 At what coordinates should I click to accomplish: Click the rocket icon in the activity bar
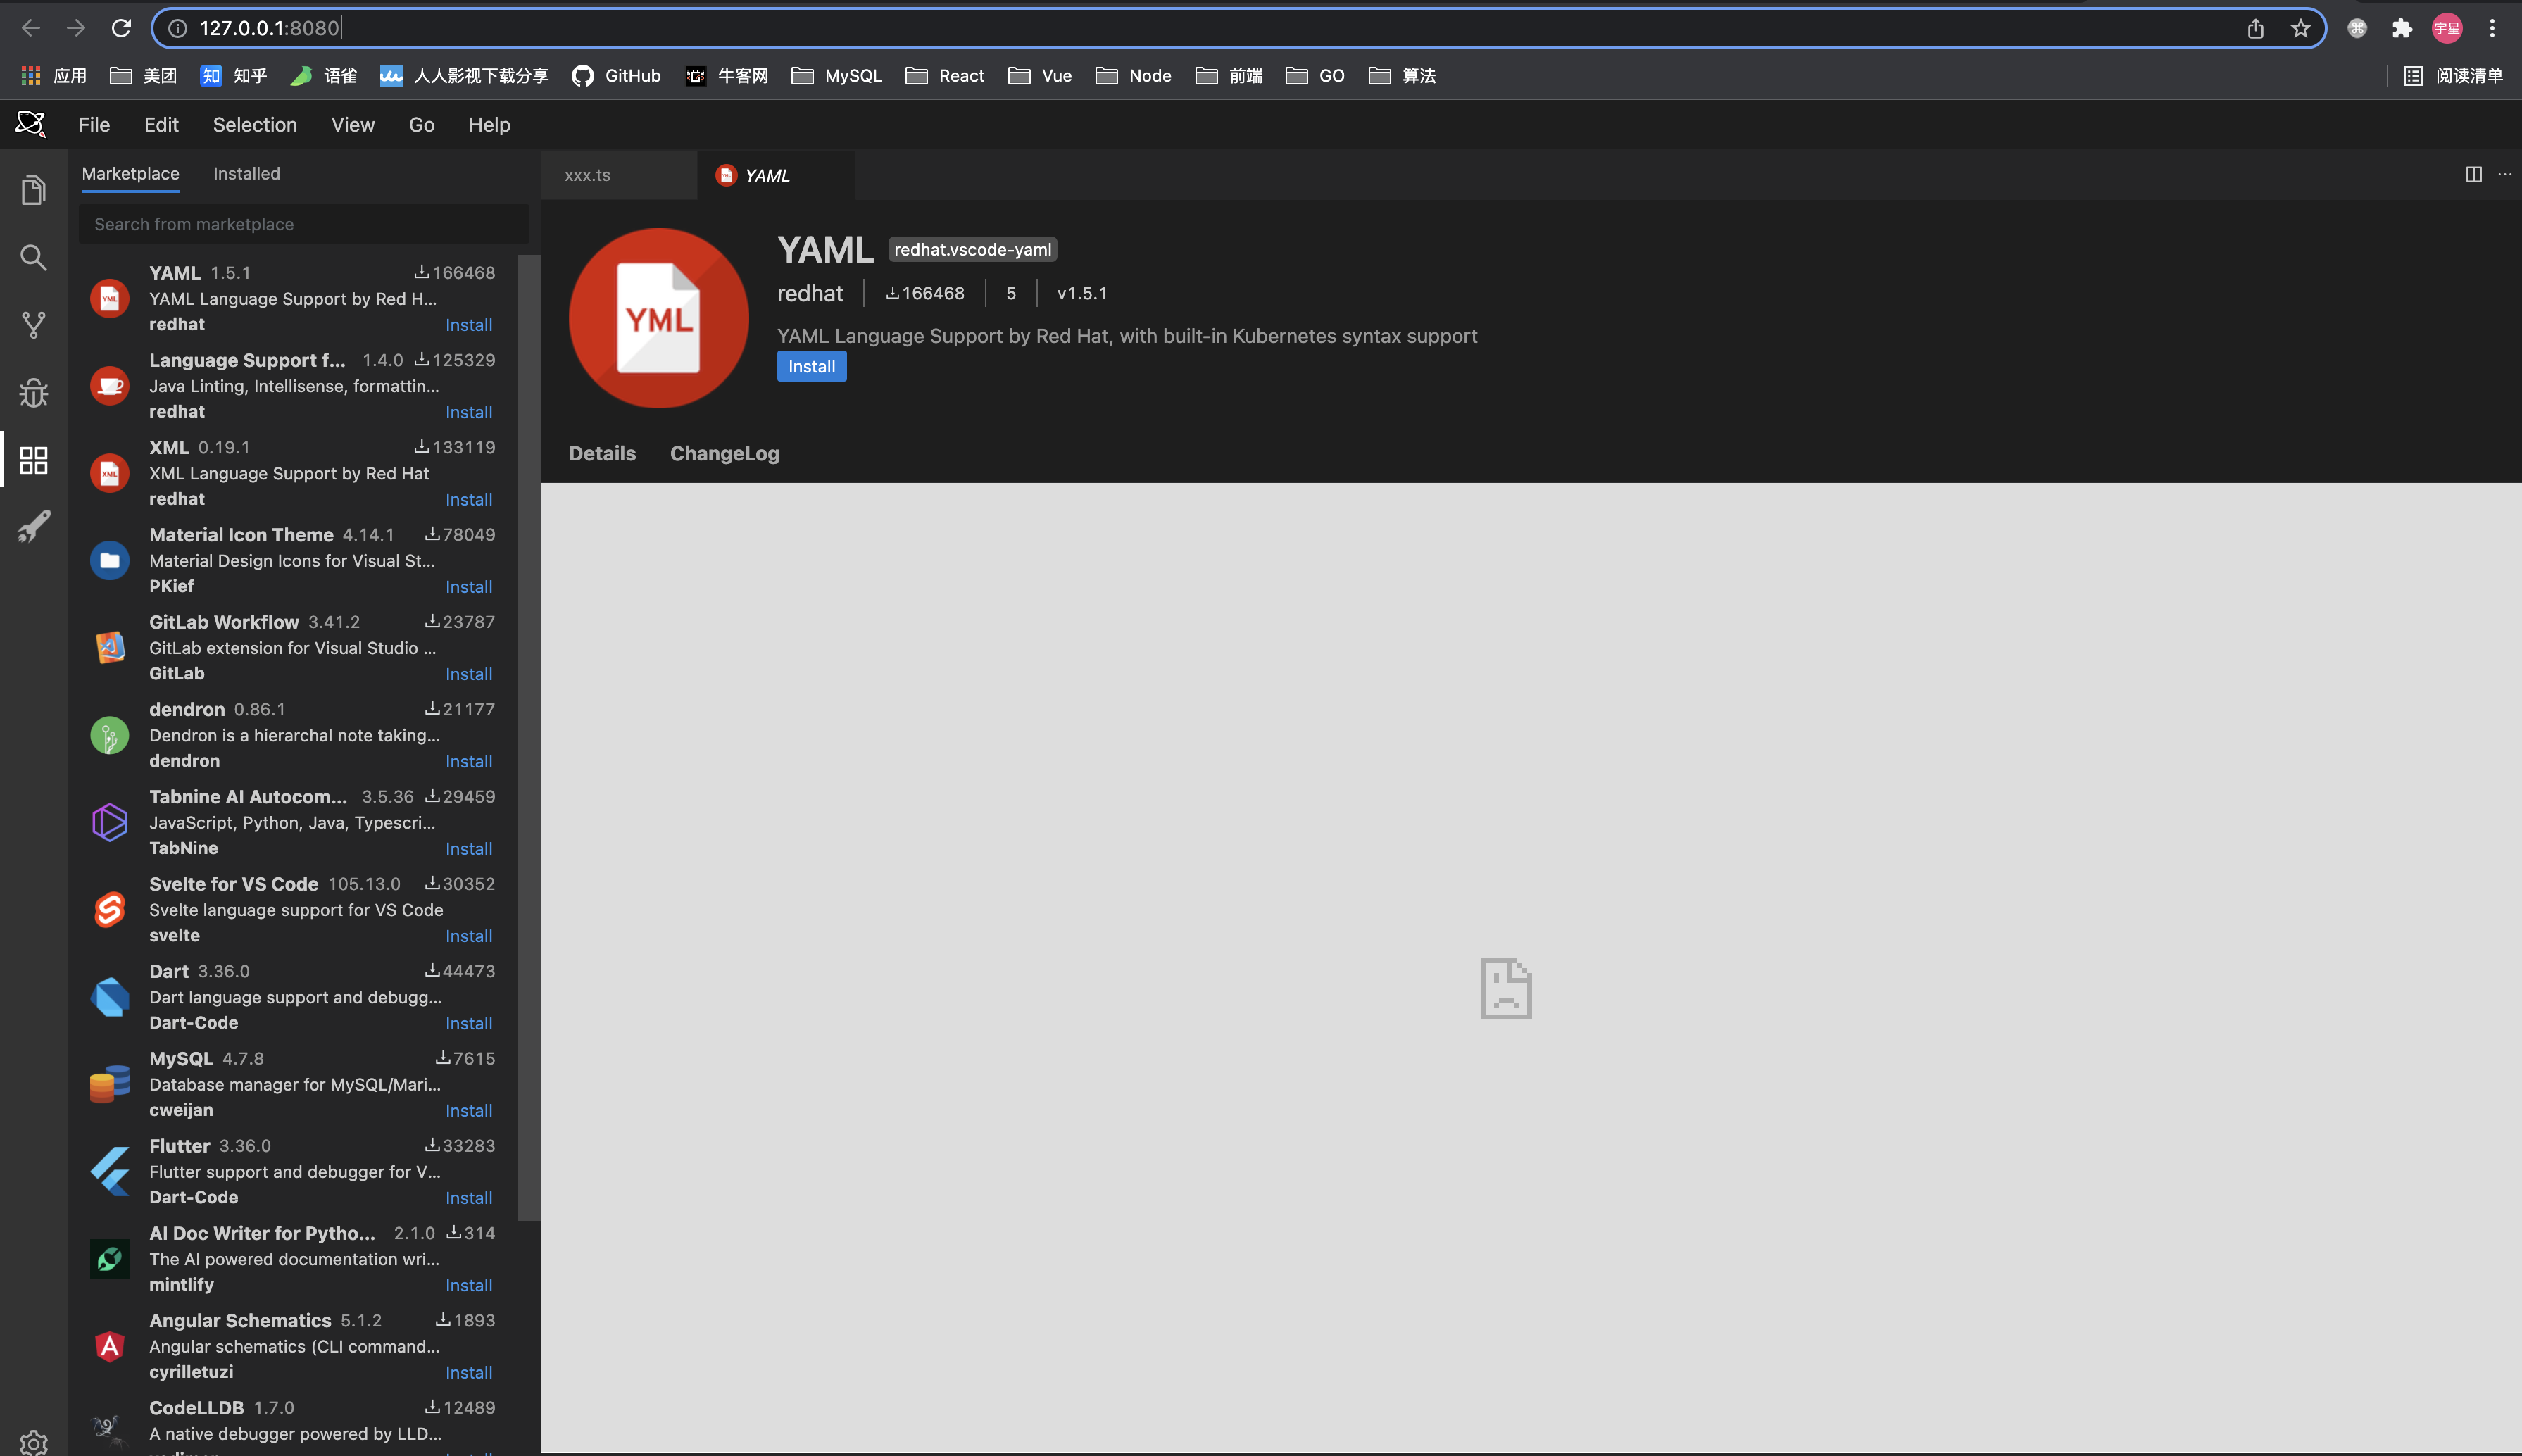pyautogui.click(x=33, y=527)
